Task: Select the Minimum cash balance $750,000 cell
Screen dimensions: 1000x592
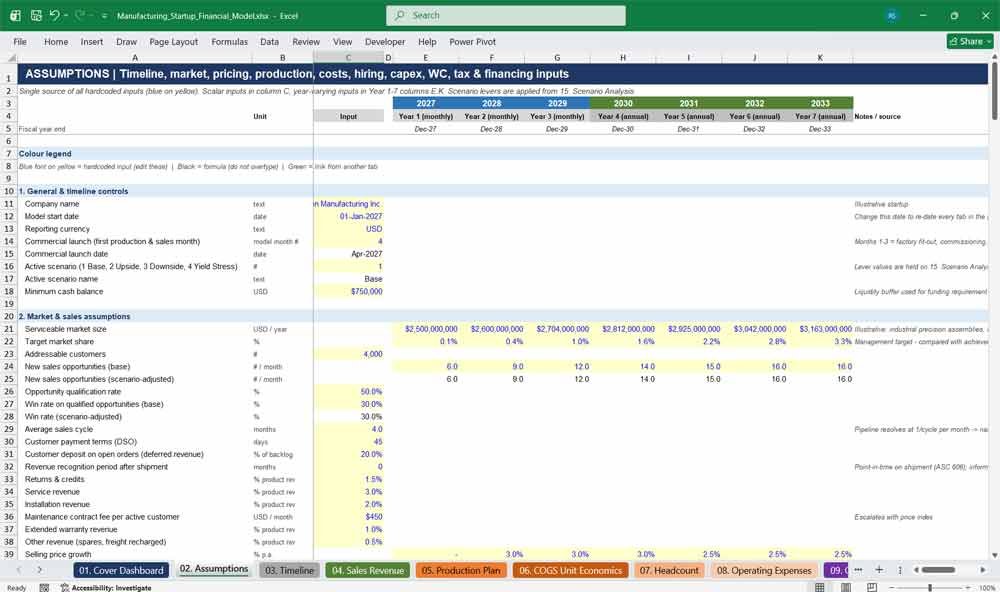Action: point(348,292)
